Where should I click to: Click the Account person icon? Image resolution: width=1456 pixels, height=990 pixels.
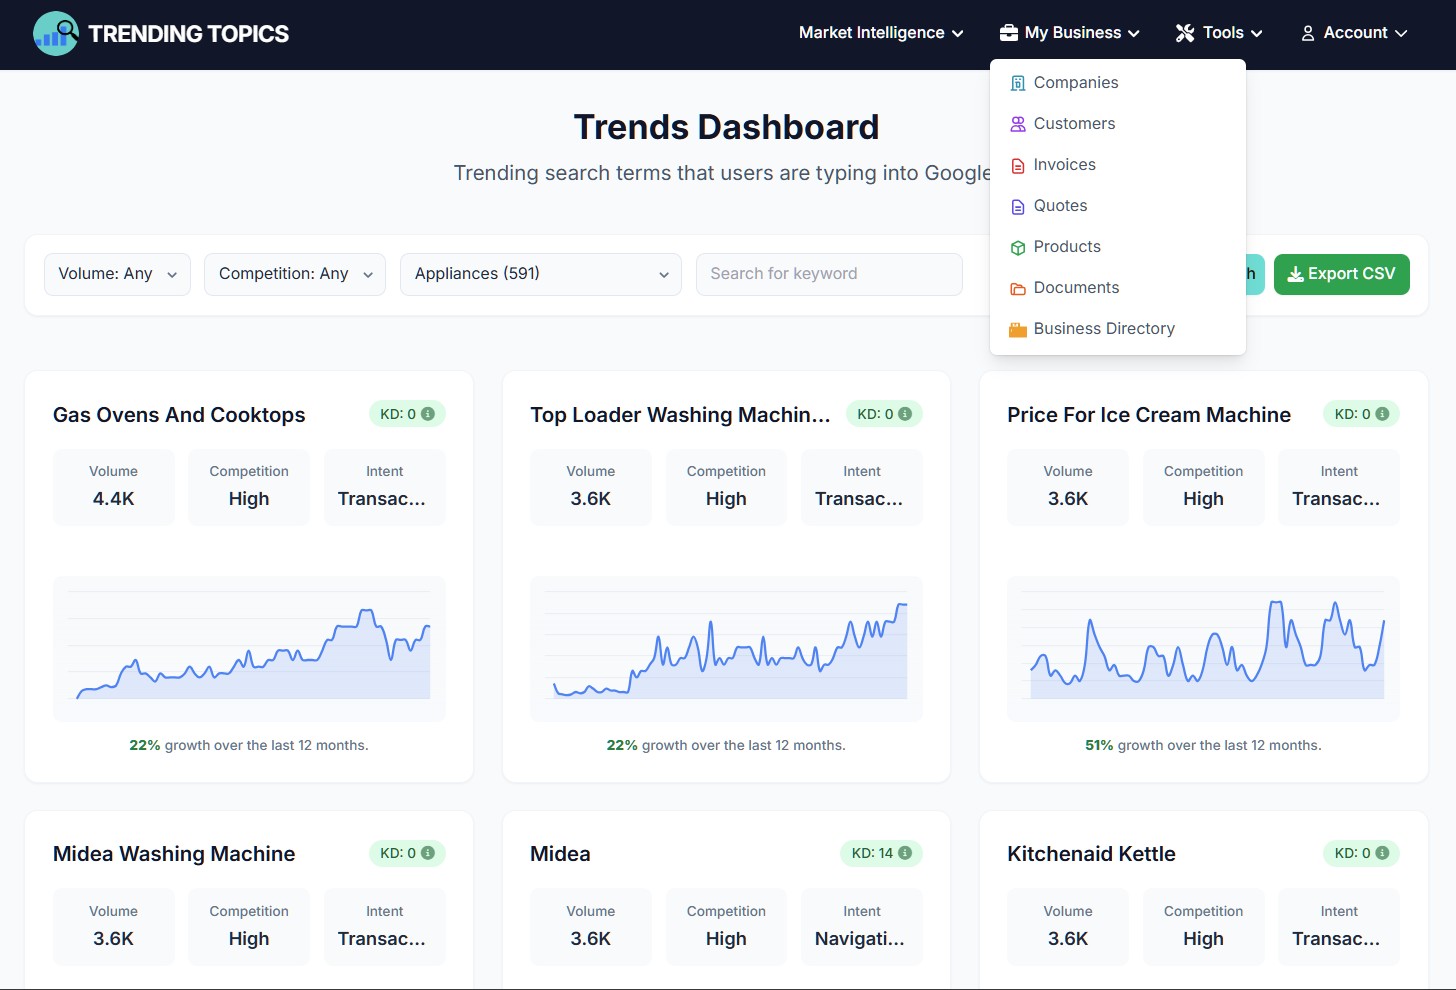tap(1307, 32)
